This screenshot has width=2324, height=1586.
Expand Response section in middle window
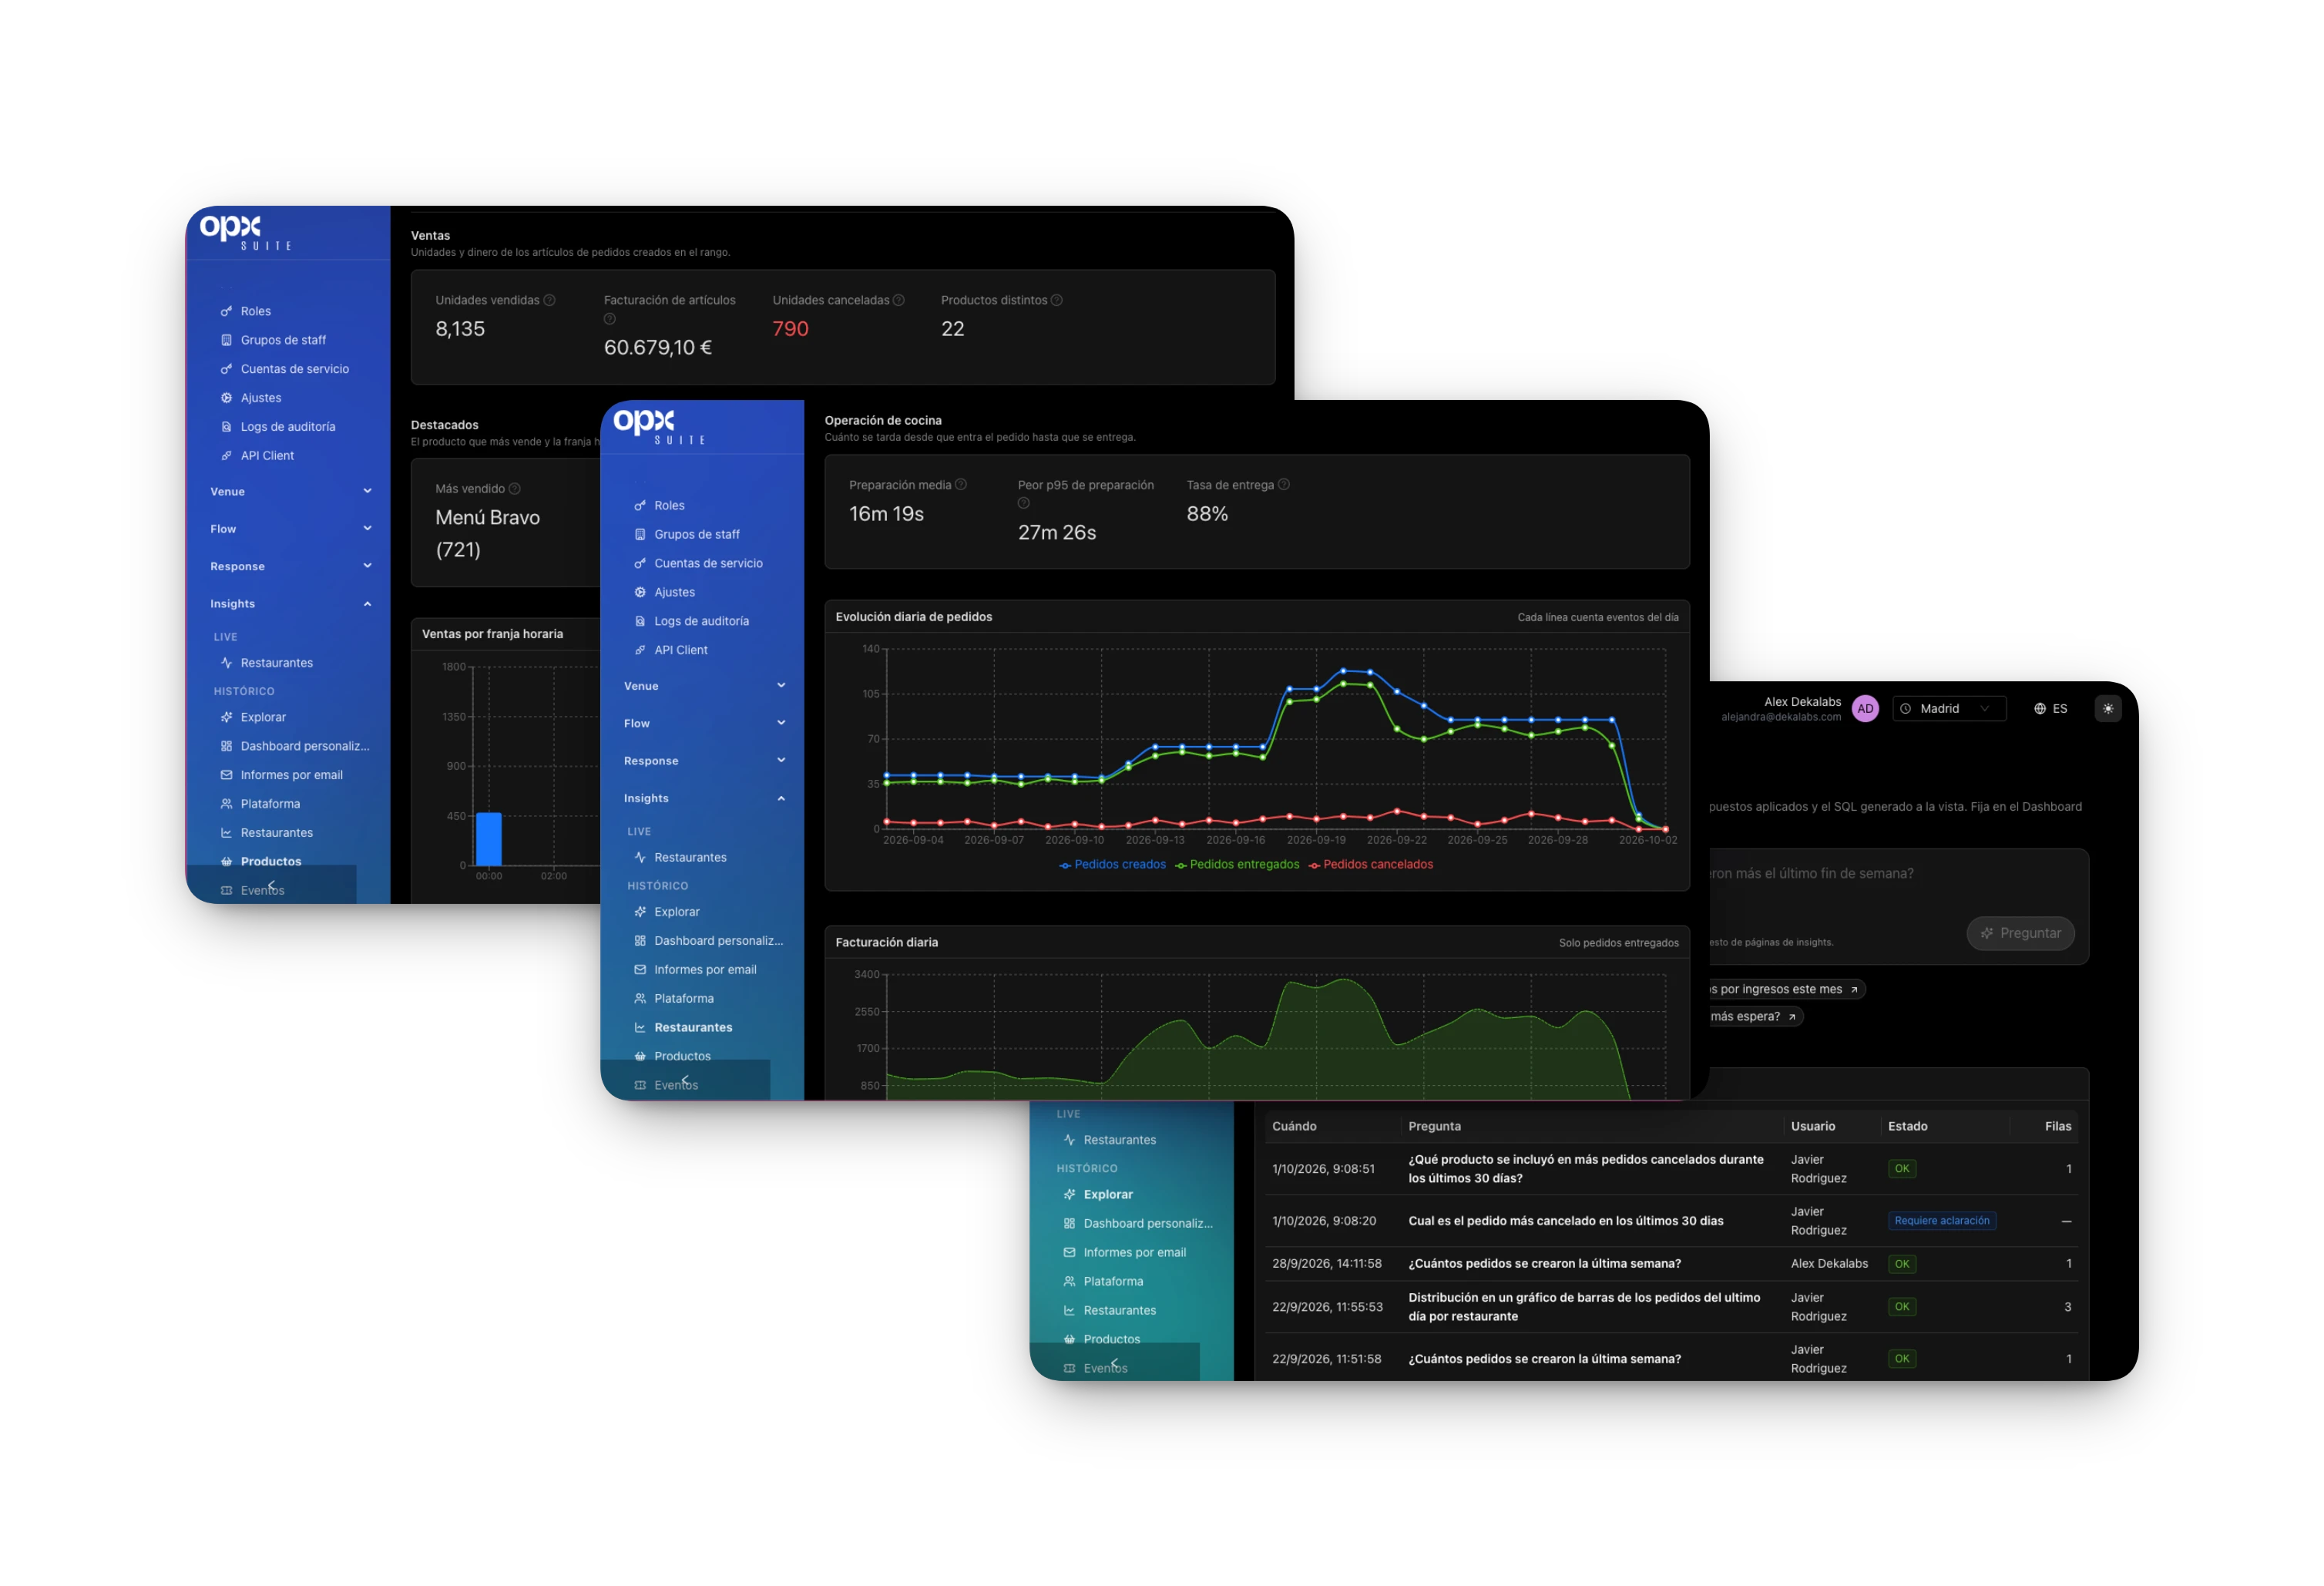point(704,761)
